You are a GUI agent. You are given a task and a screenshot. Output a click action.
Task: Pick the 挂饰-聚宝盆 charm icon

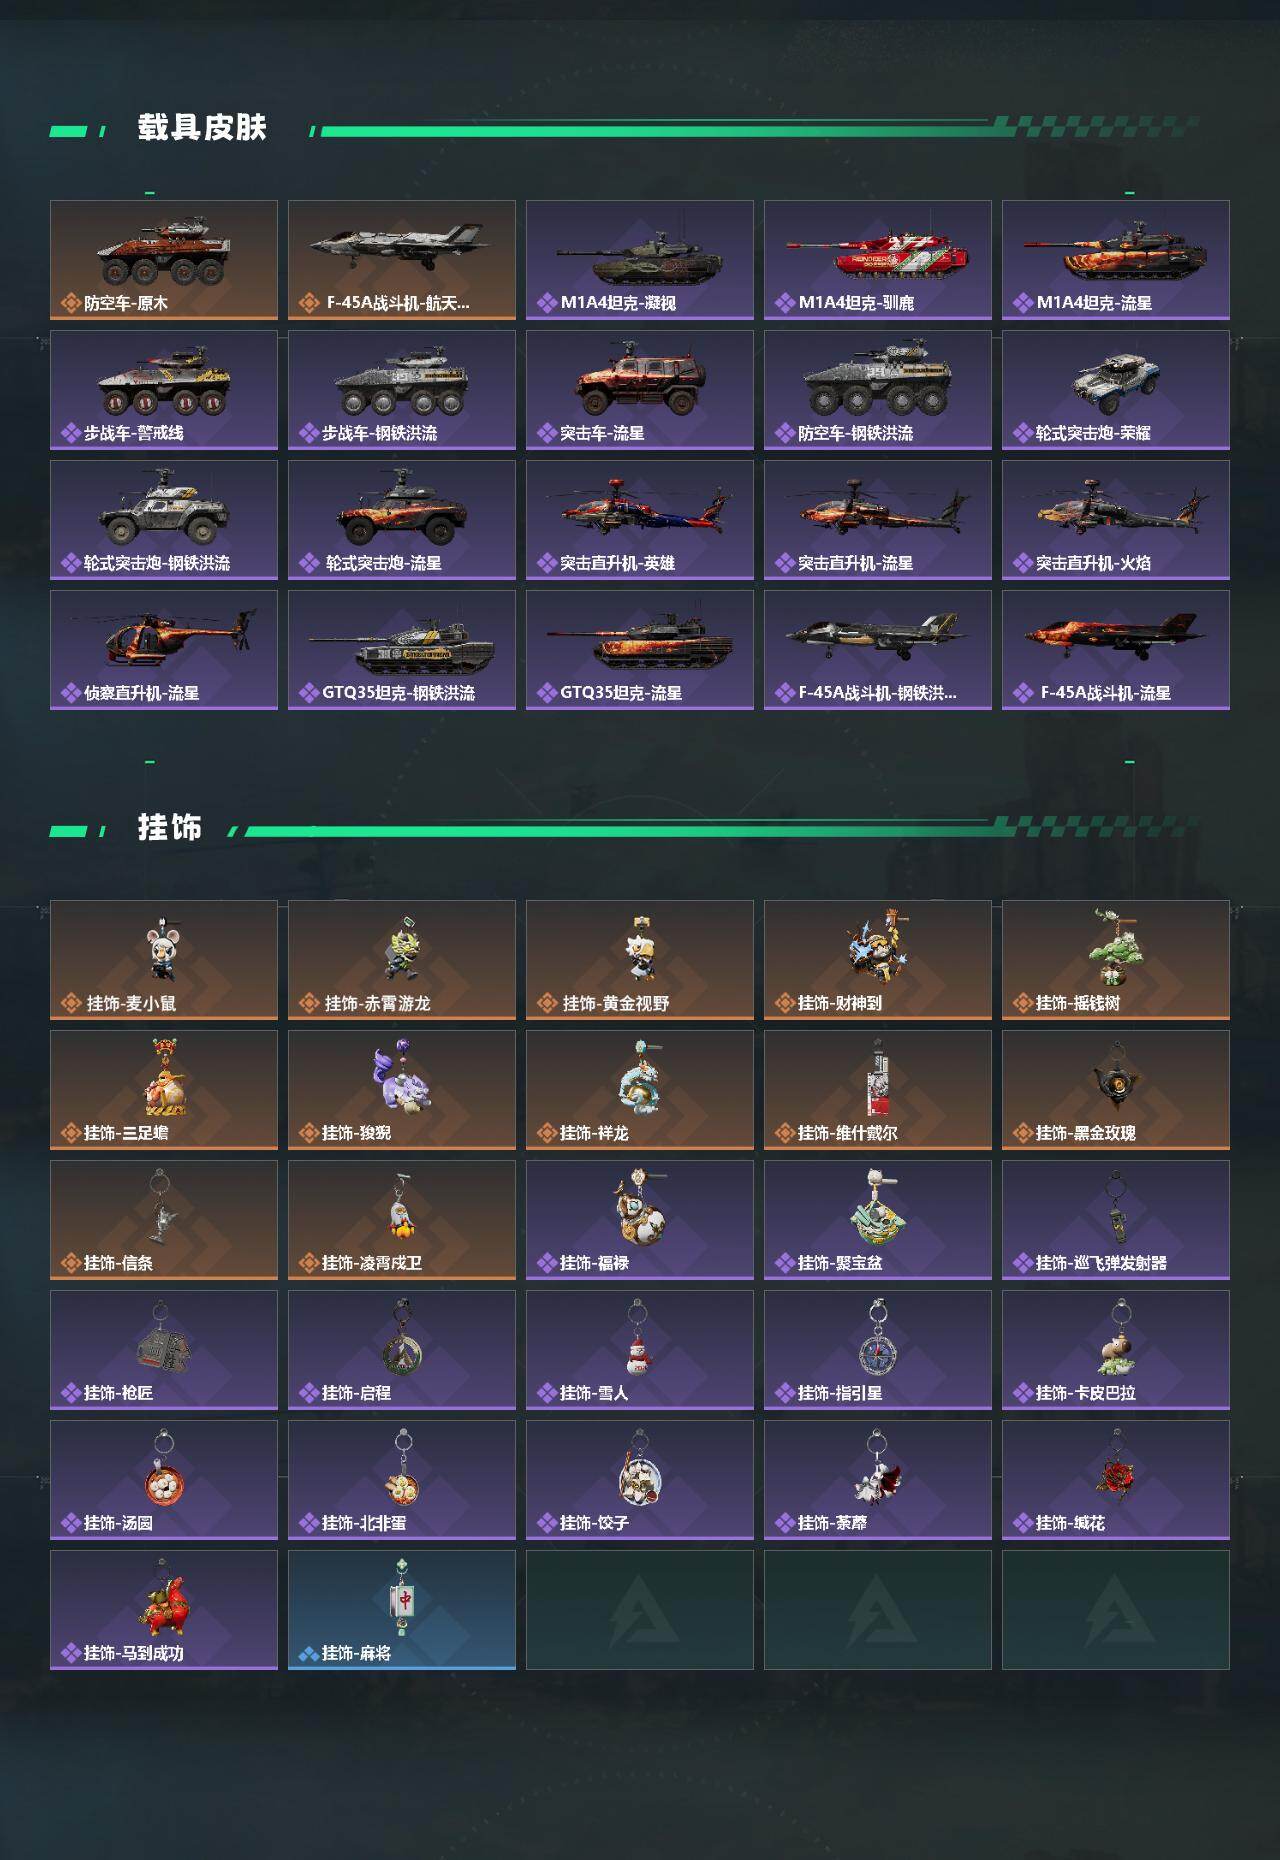(877, 1208)
